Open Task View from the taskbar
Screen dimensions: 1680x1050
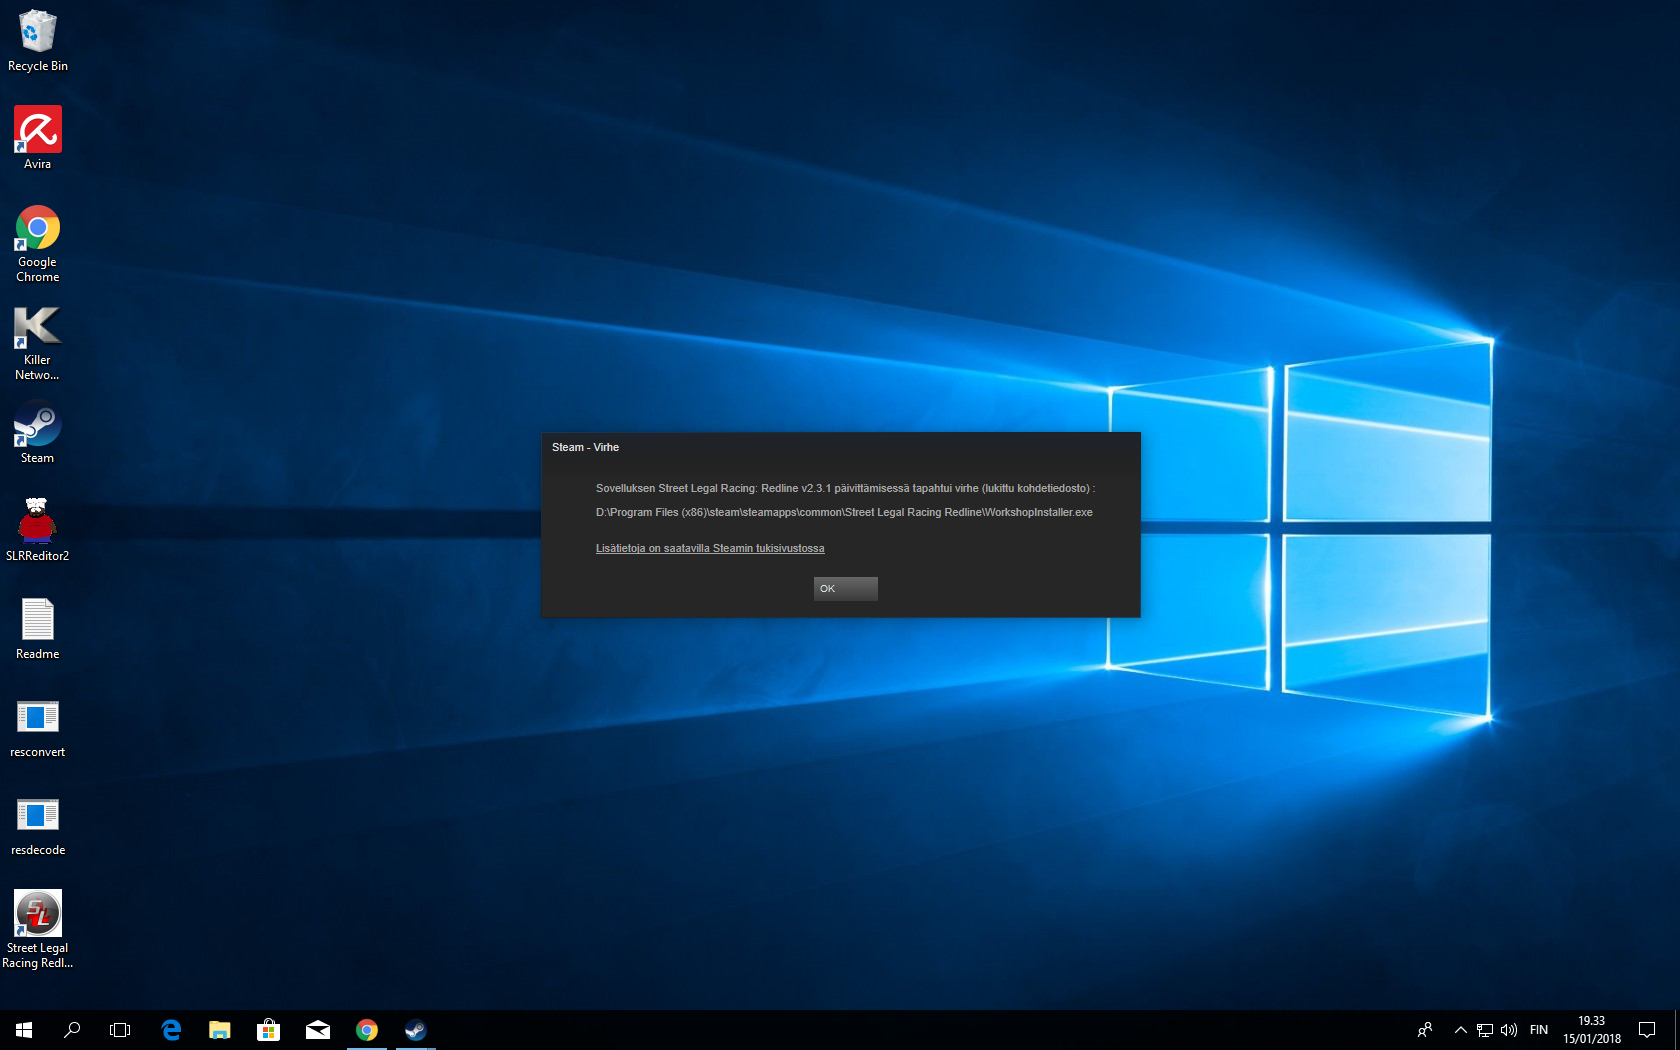(x=120, y=1030)
